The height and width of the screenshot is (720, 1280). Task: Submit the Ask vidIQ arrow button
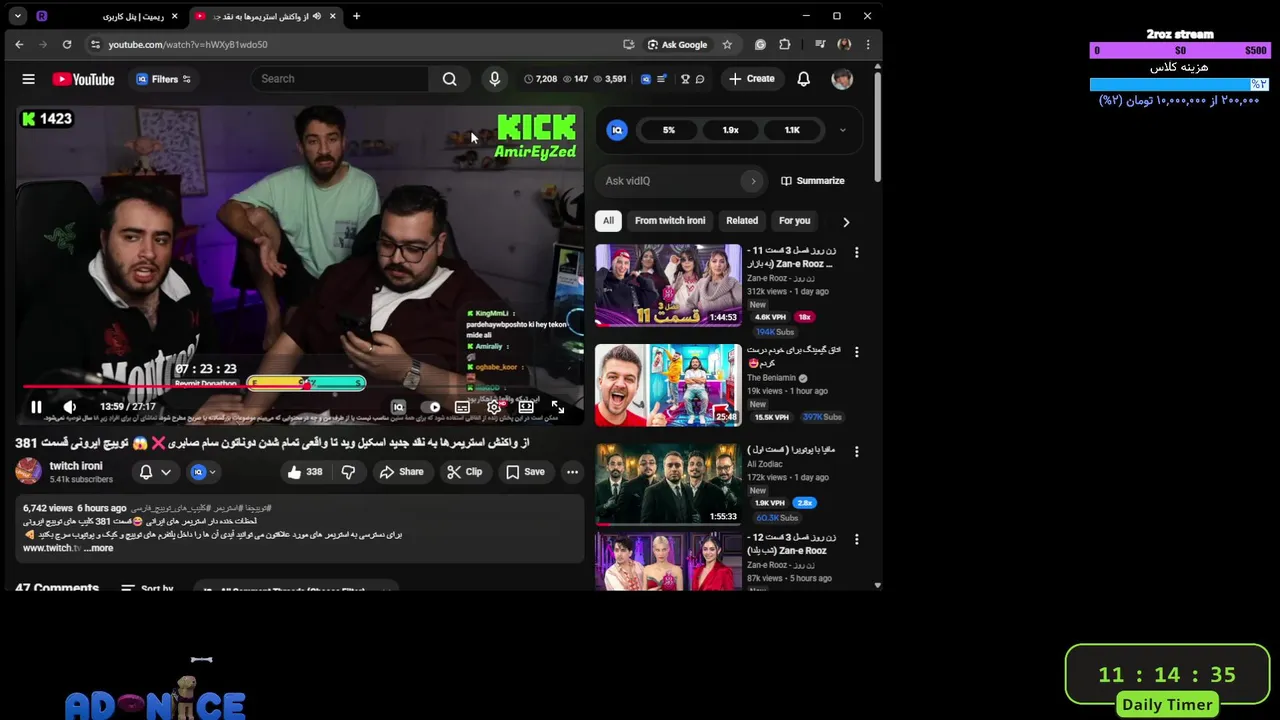pyautogui.click(x=753, y=181)
